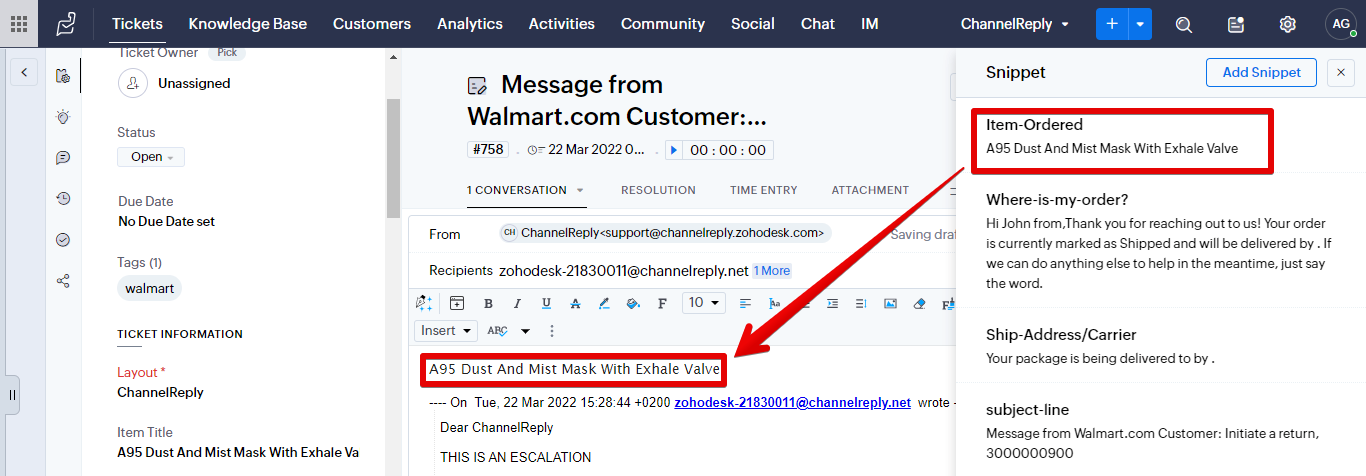
Task: Open the TIME ENTRY tab
Action: click(x=764, y=190)
